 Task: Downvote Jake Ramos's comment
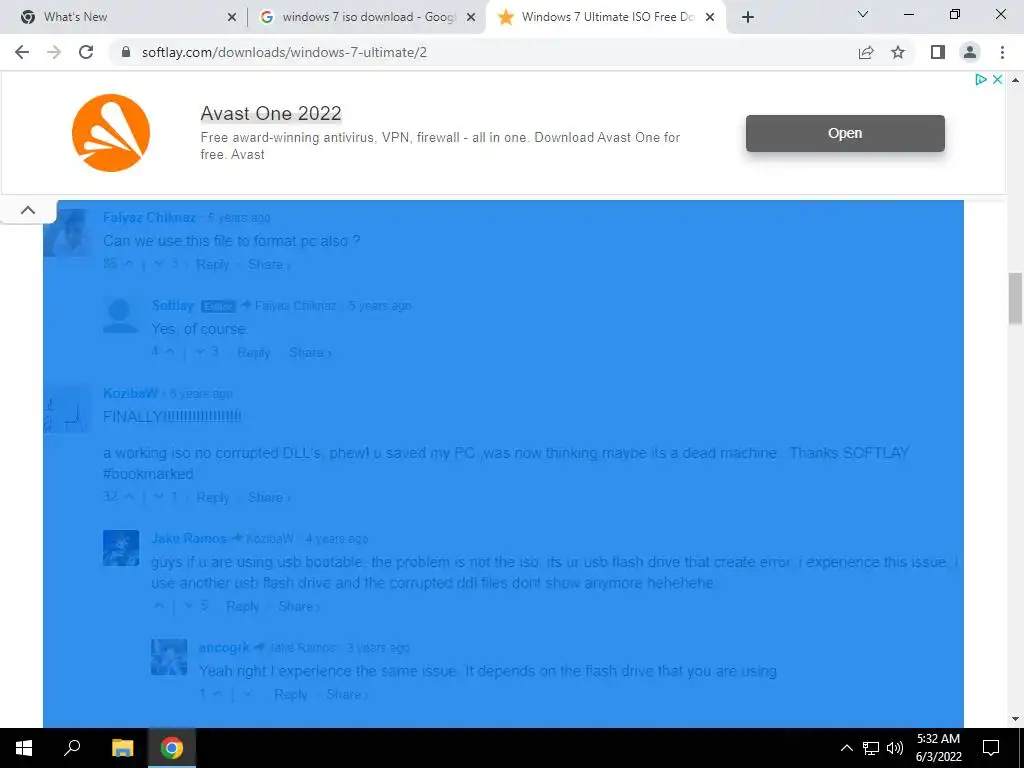click(189, 607)
